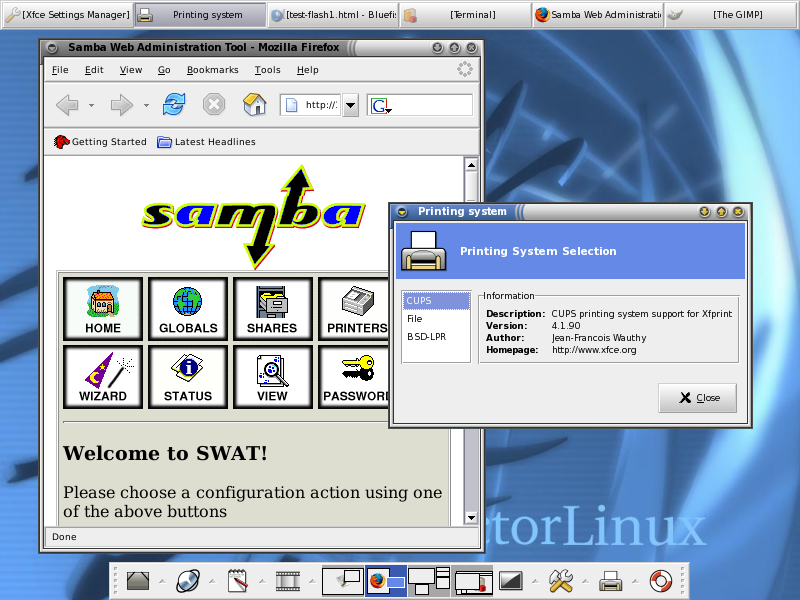Select the Samba Web Administration taskbar entry
The width and height of the screenshot is (800, 600).
[x=598, y=15]
